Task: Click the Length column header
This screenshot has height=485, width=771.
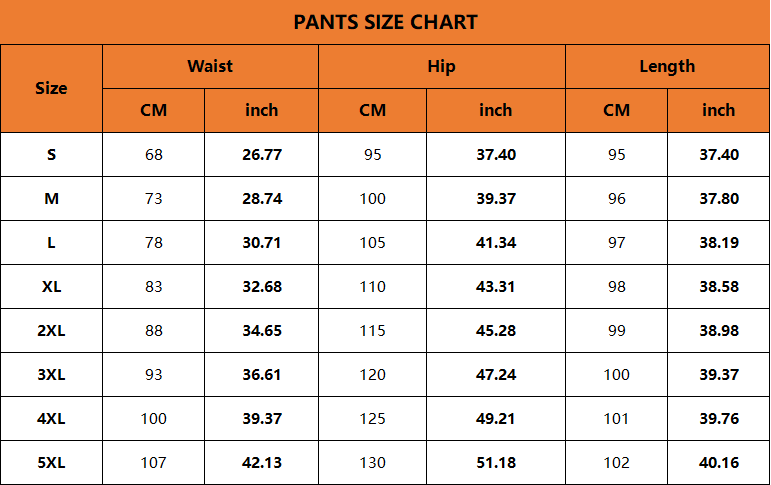Action: coord(667,66)
